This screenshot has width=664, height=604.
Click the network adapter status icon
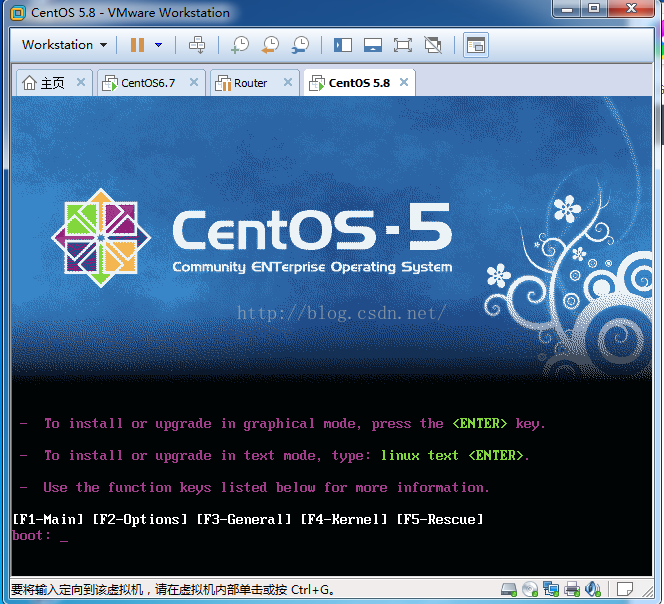coord(551,589)
